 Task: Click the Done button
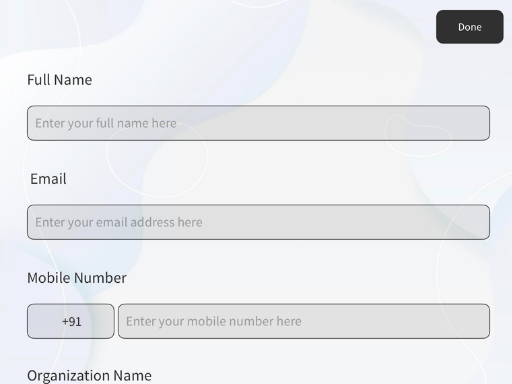point(469,27)
